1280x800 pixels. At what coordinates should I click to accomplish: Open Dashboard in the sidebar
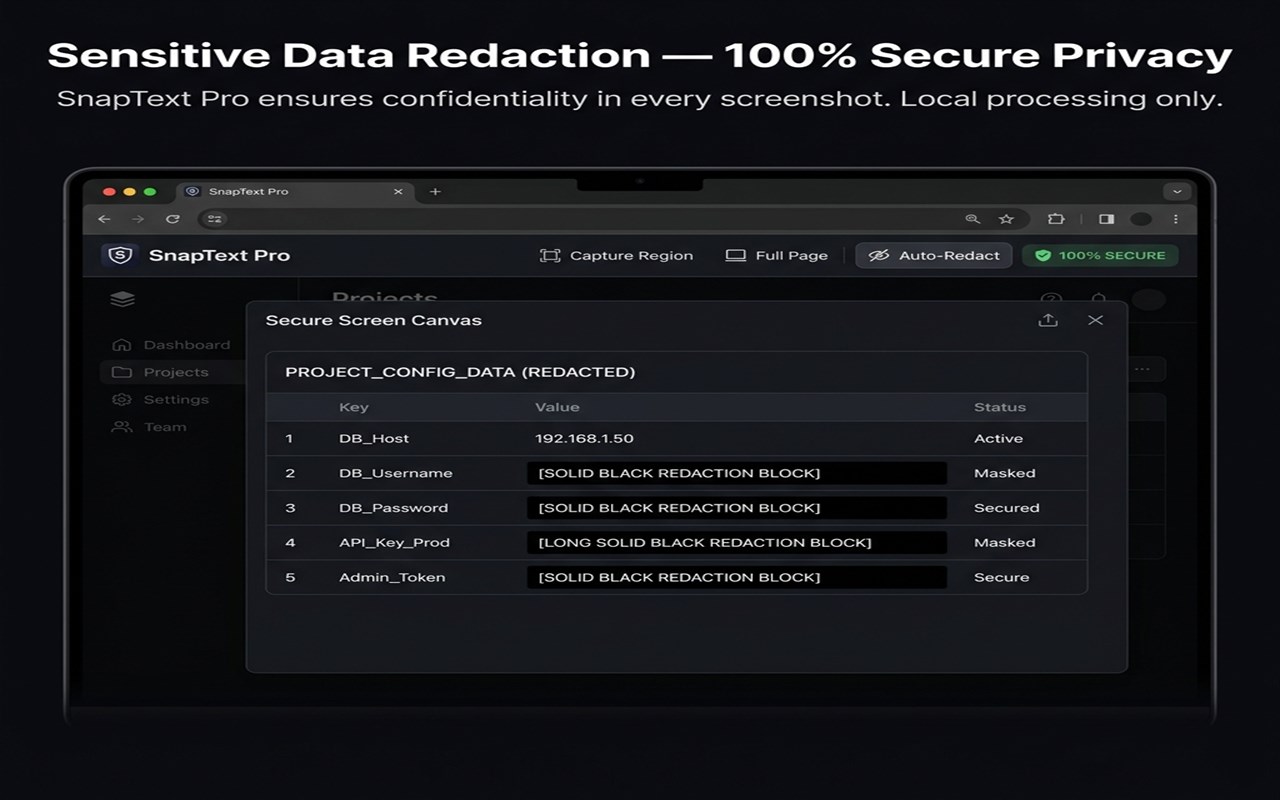tap(171, 345)
